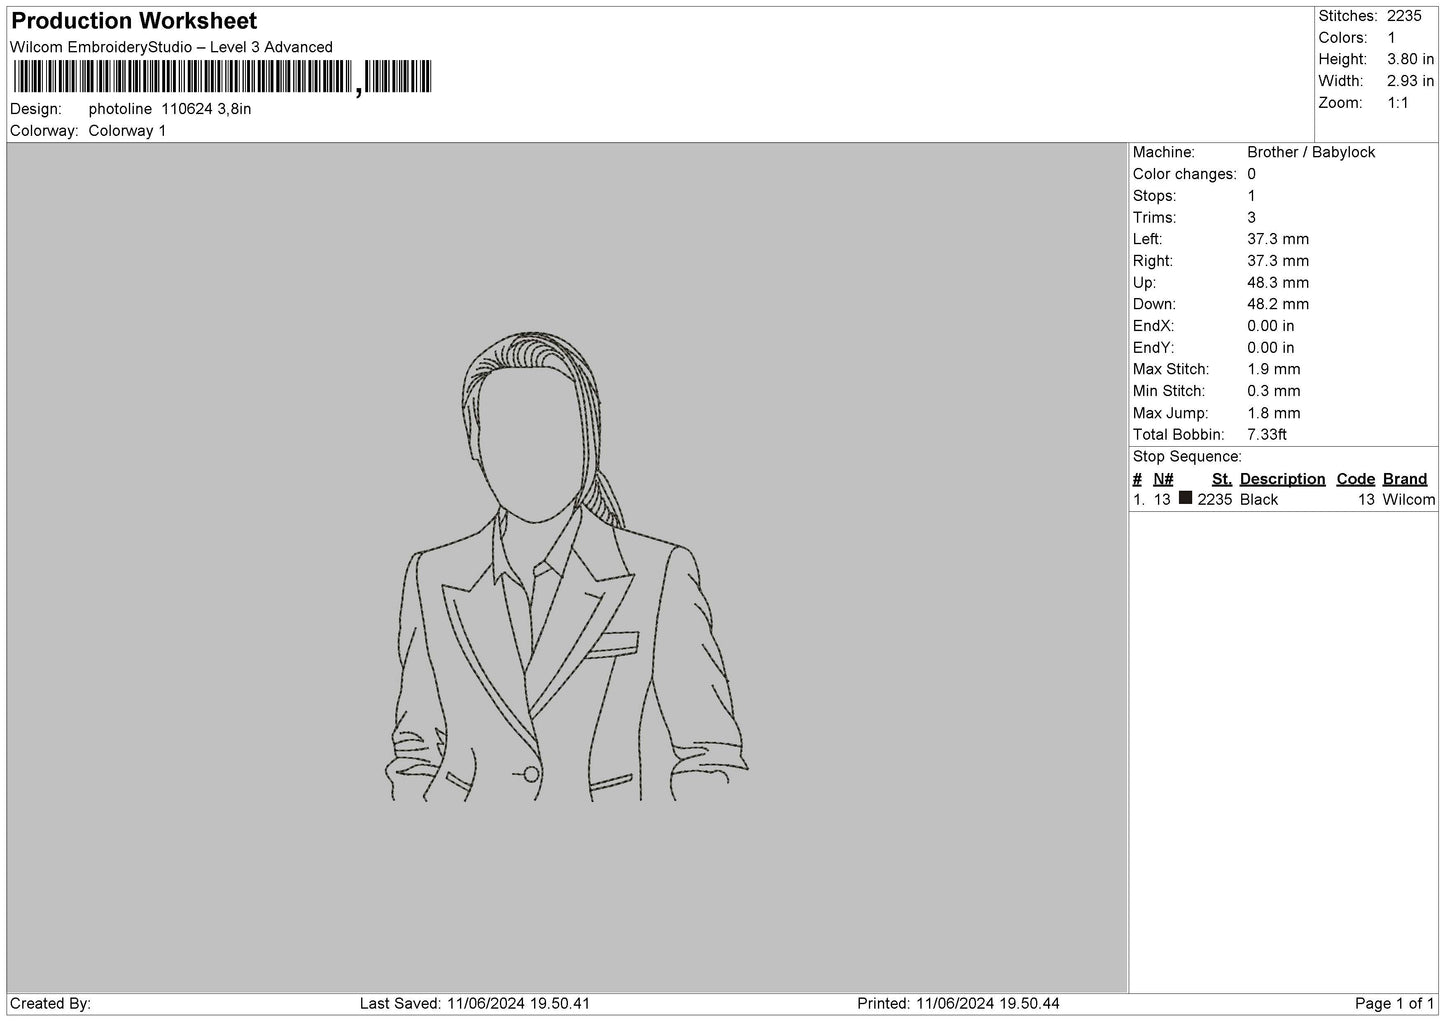Click the black thread color swatch

tap(1185, 498)
